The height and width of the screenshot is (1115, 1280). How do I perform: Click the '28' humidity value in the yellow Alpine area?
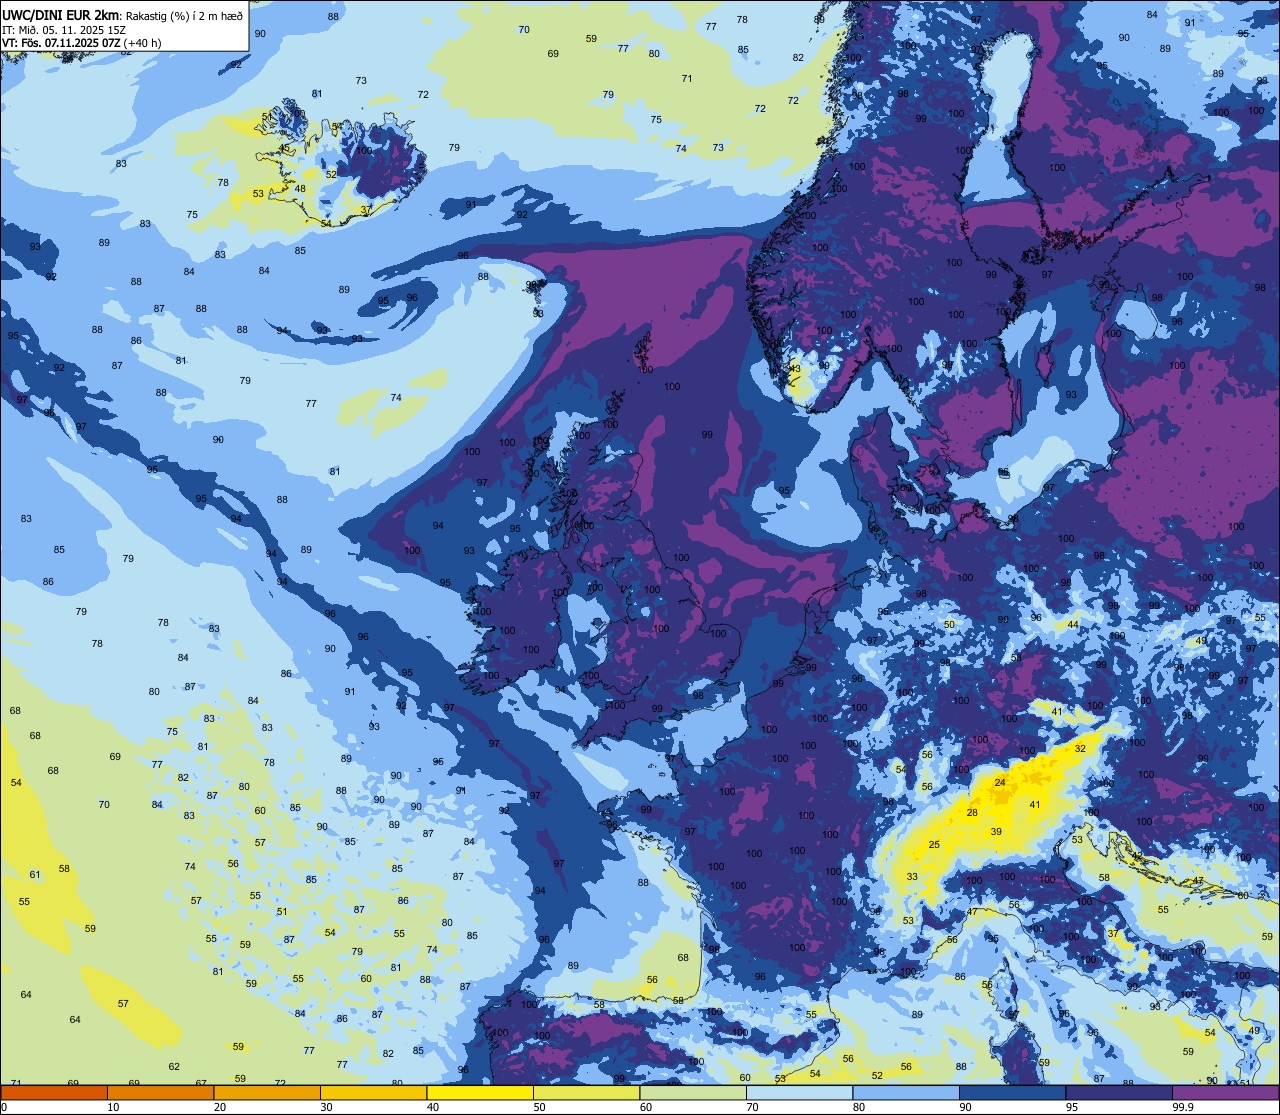coord(972,813)
